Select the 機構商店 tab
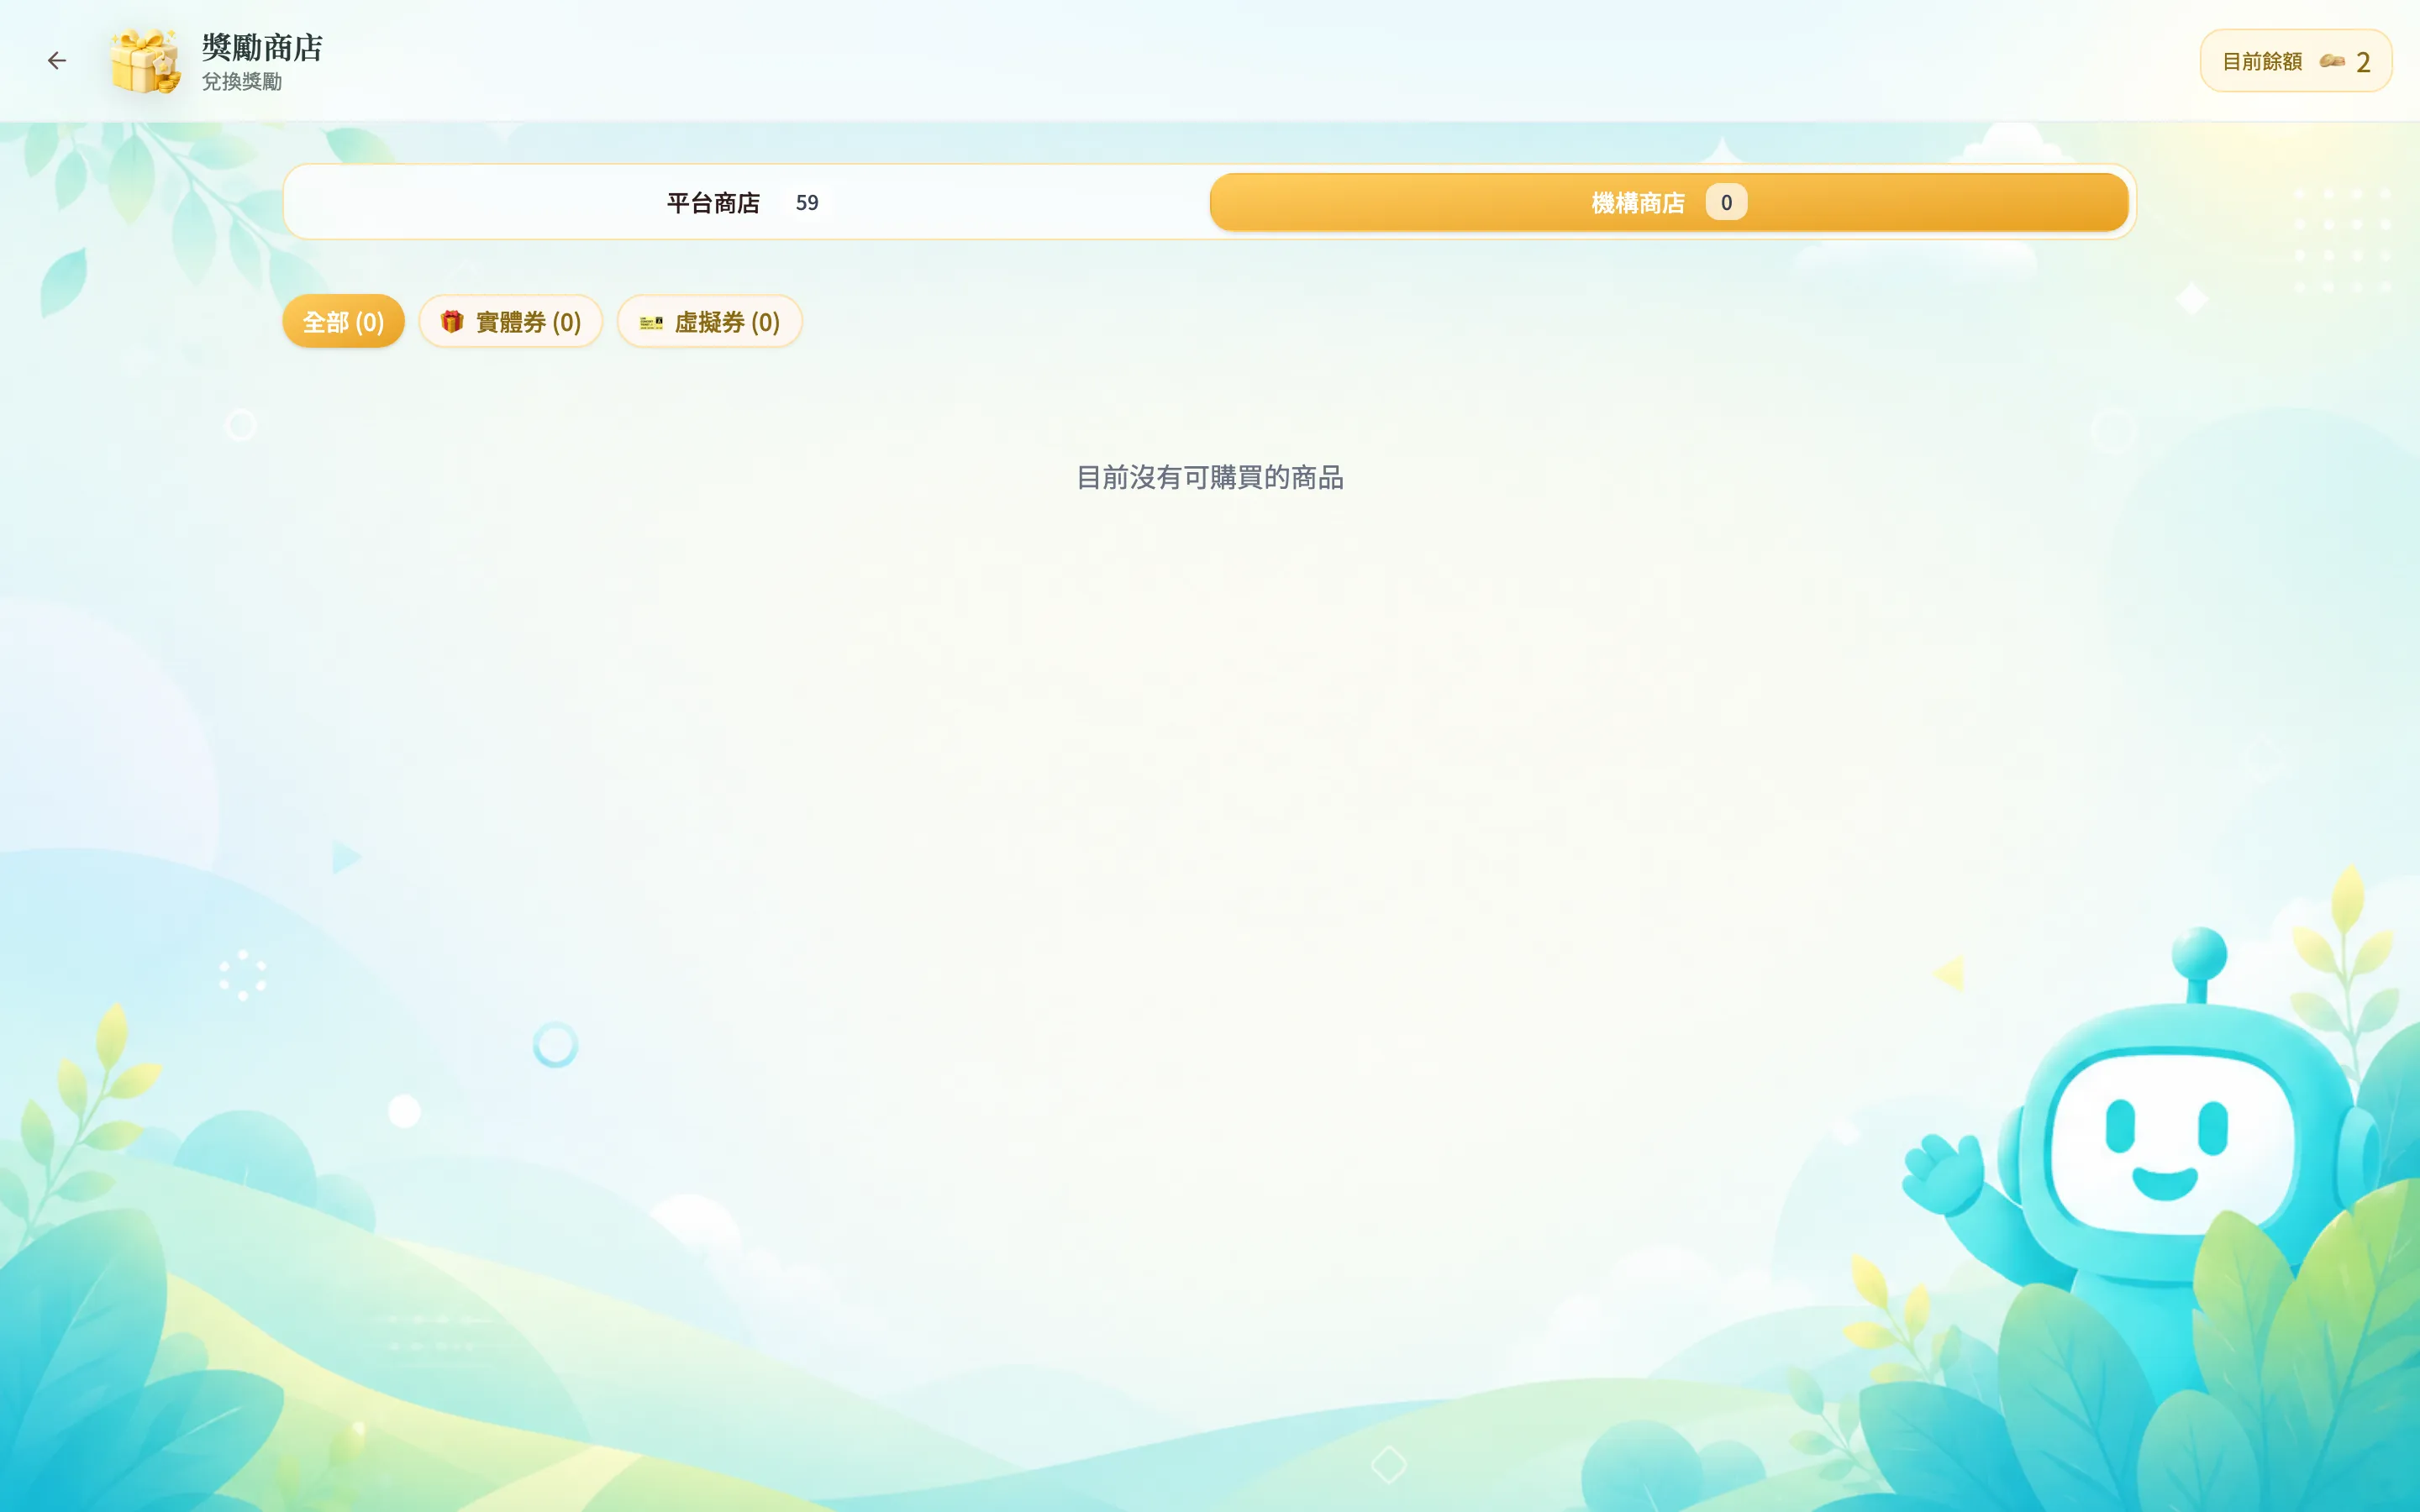2420x1512 pixels. click(x=1668, y=202)
